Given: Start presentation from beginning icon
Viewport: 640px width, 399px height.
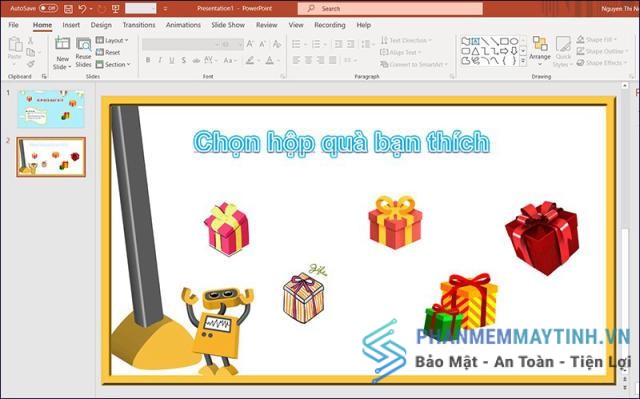Looking at the screenshot, I should tap(116, 9).
